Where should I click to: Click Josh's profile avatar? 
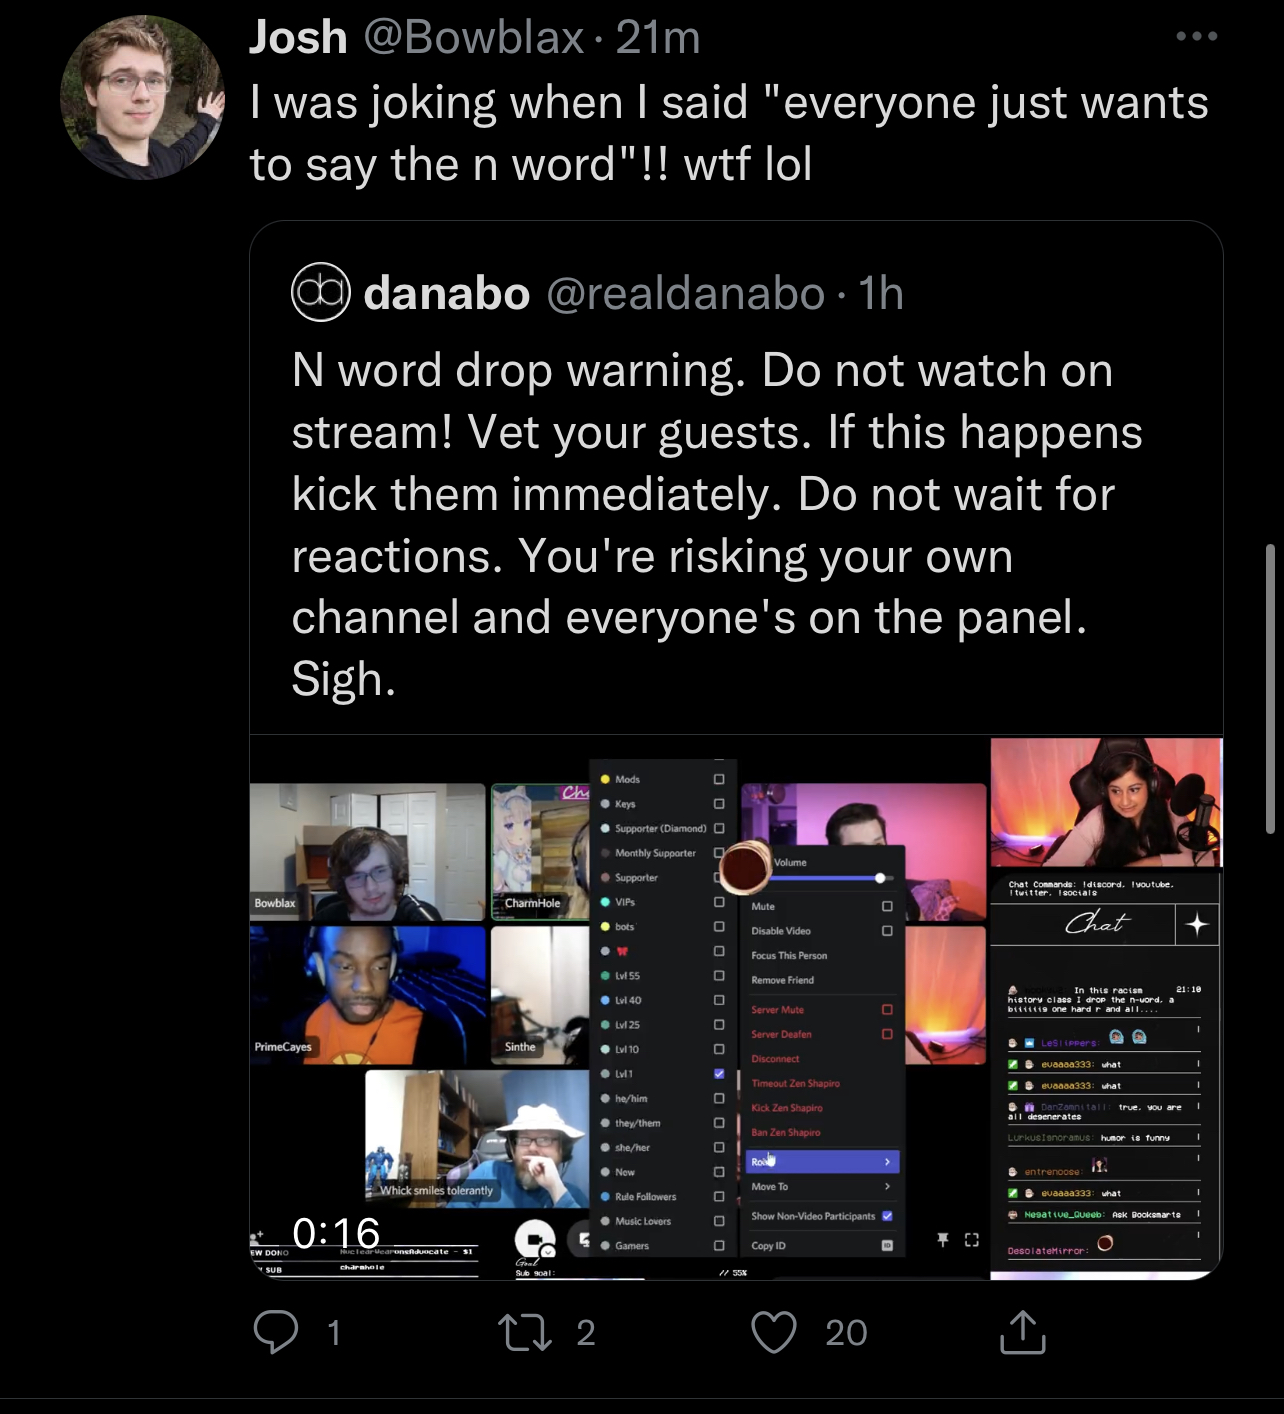[141, 97]
